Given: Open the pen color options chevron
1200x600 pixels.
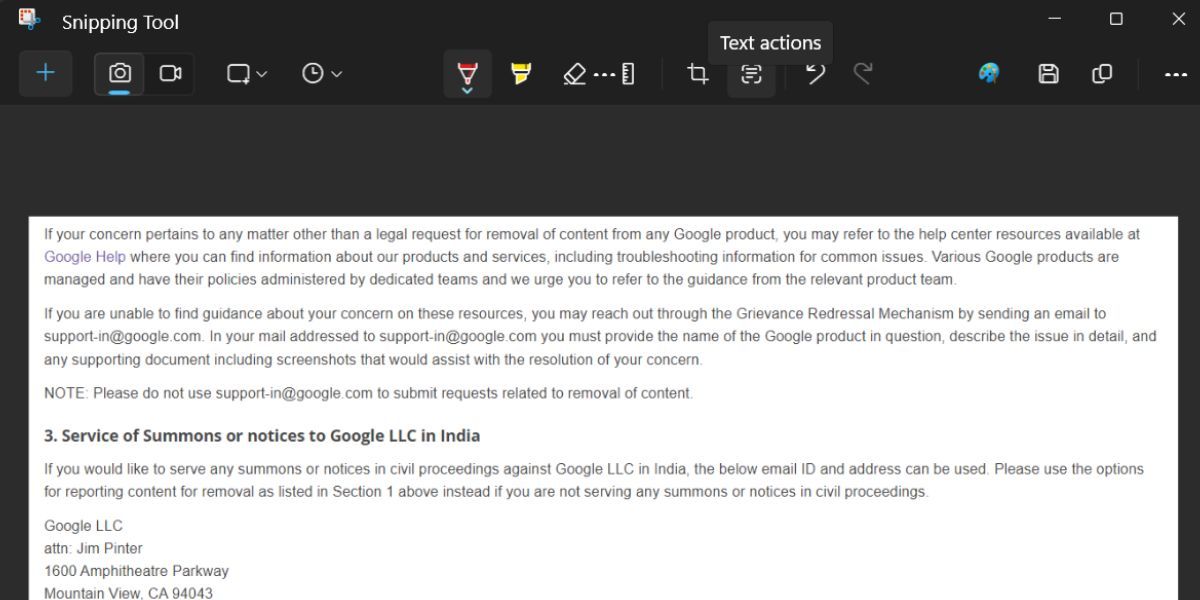Looking at the screenshot, I should (467, 90).
